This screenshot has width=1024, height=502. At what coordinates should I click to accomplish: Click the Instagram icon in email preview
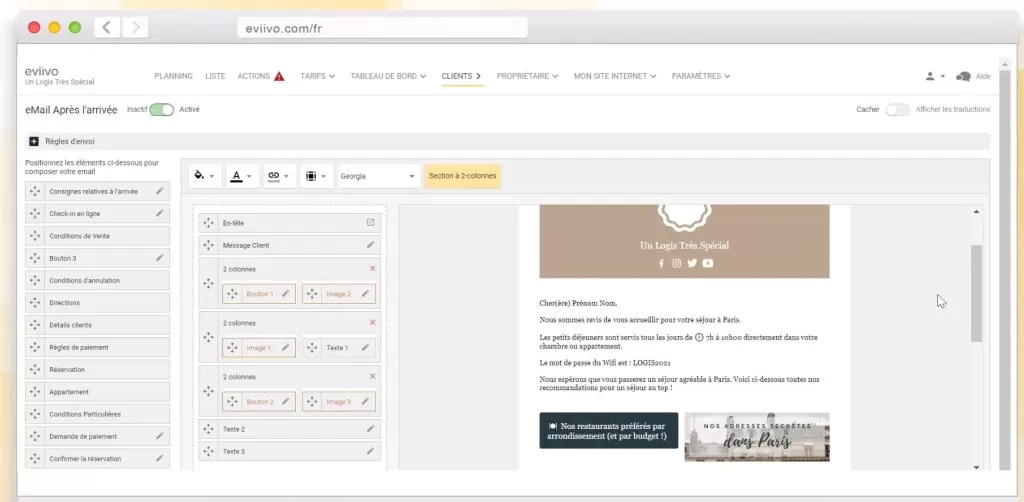click(x=677, y=263)
